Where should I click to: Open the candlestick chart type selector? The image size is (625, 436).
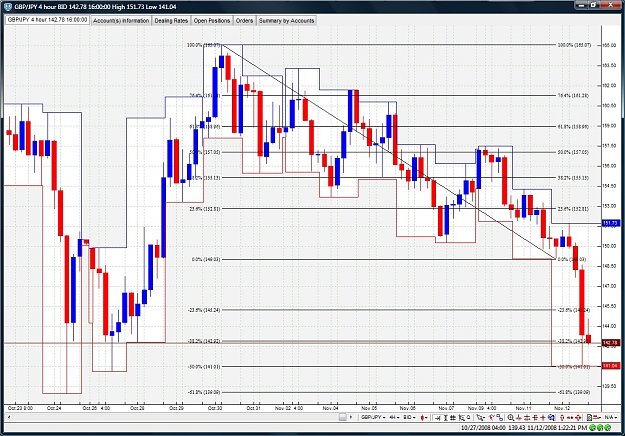pyautogui.click(x=424, y=418)
